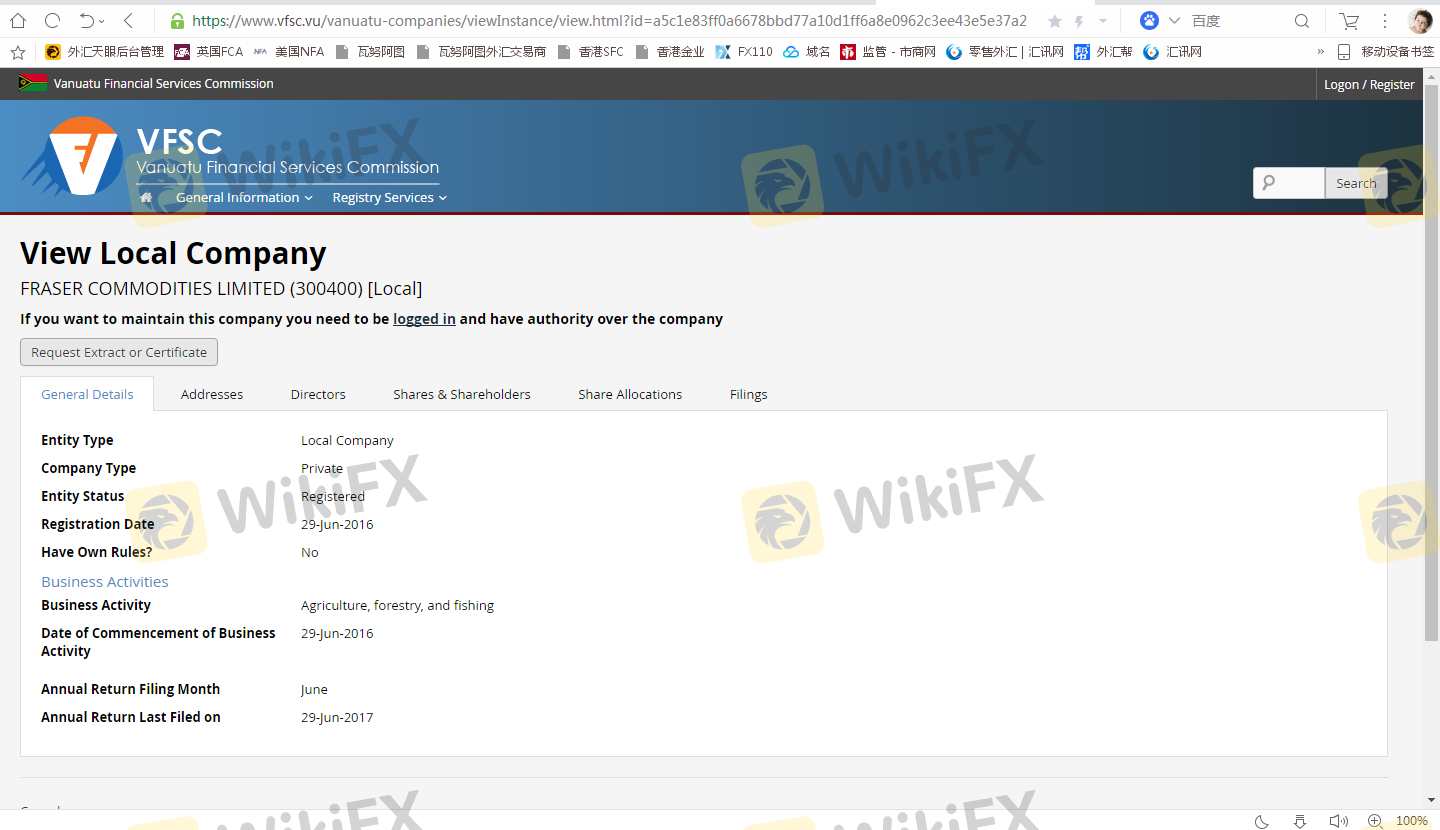Click the speaker sound icon in status bar
This screenshot has width=1440, height=830.
click(x=1338, y=821)
